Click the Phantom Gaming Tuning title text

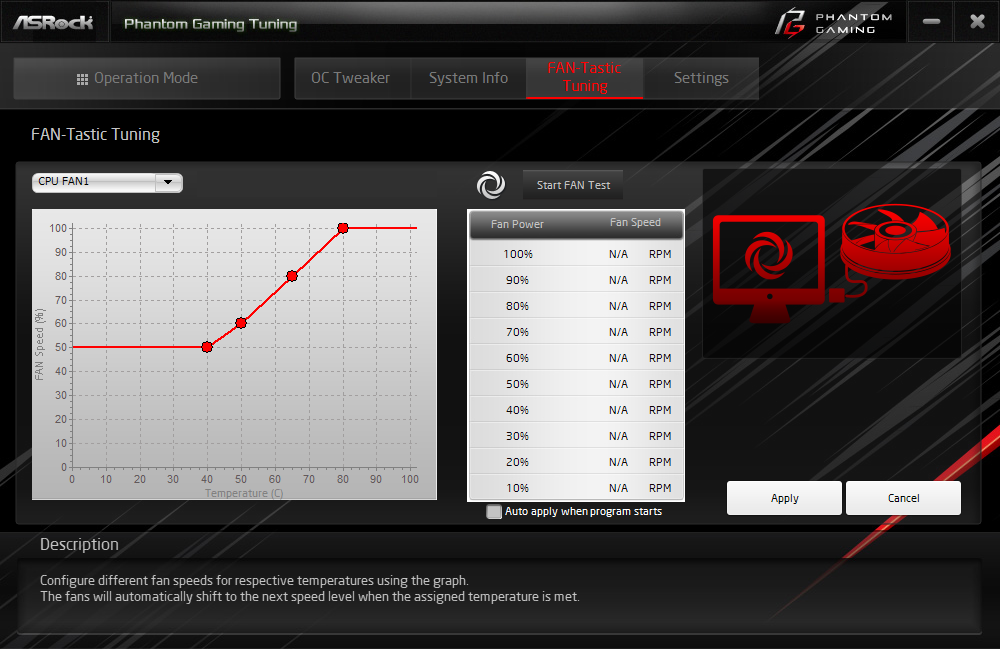coord(210,24)
